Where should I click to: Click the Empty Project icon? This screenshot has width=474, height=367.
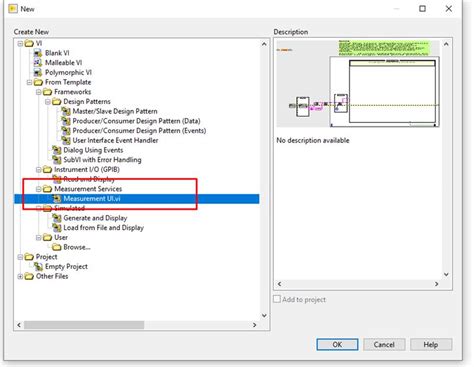click(39, 266)
